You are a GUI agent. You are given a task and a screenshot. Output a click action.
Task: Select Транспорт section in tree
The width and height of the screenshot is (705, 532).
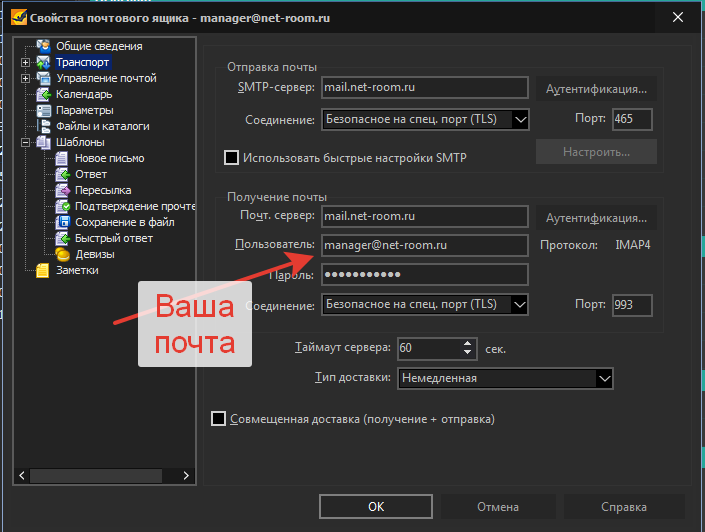point(82,62)
